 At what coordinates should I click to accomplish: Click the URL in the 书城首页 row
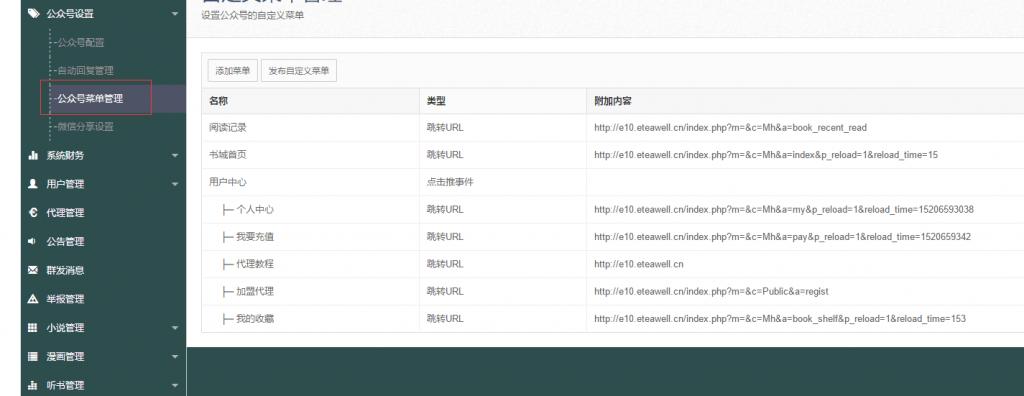pos(766,155)
